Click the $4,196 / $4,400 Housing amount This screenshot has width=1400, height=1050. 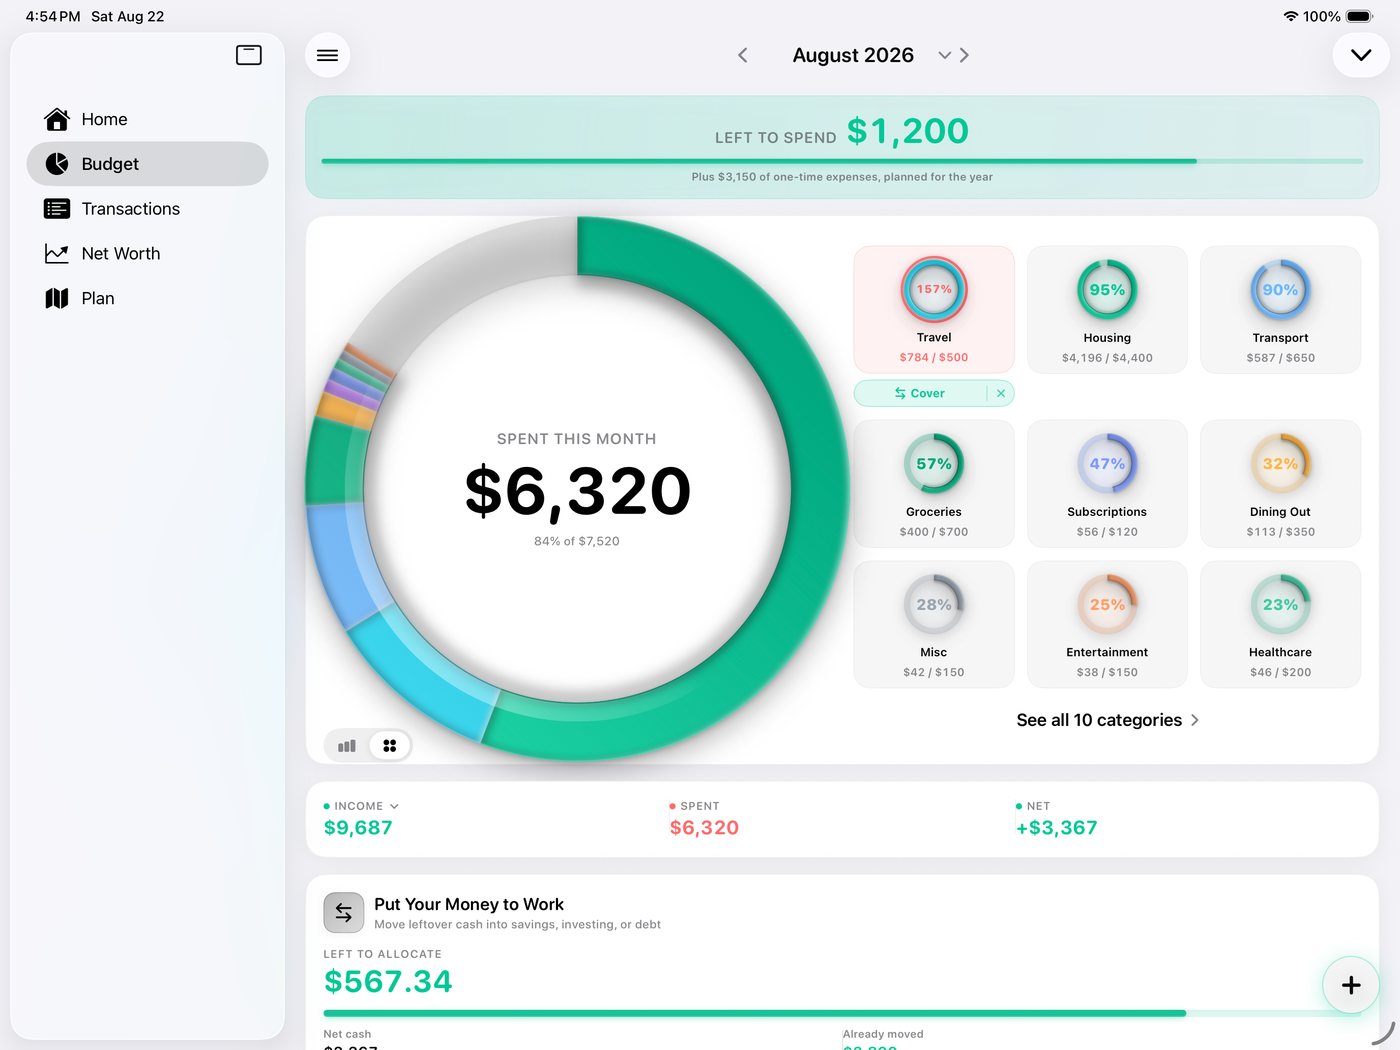click(1107, 358)
